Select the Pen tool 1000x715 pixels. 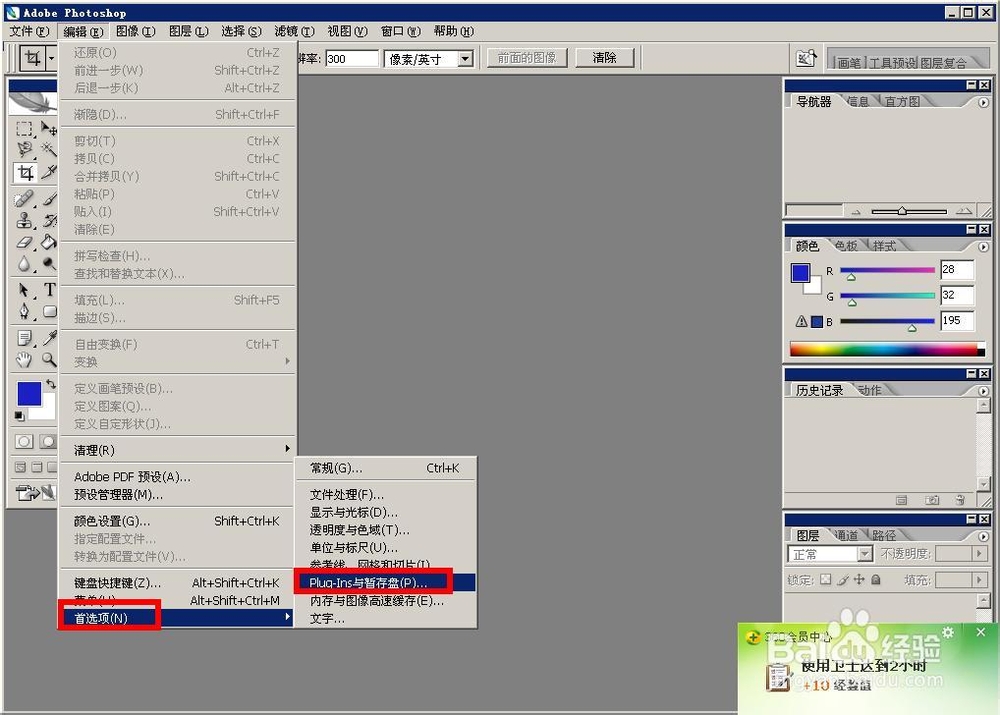coord(24,312)
